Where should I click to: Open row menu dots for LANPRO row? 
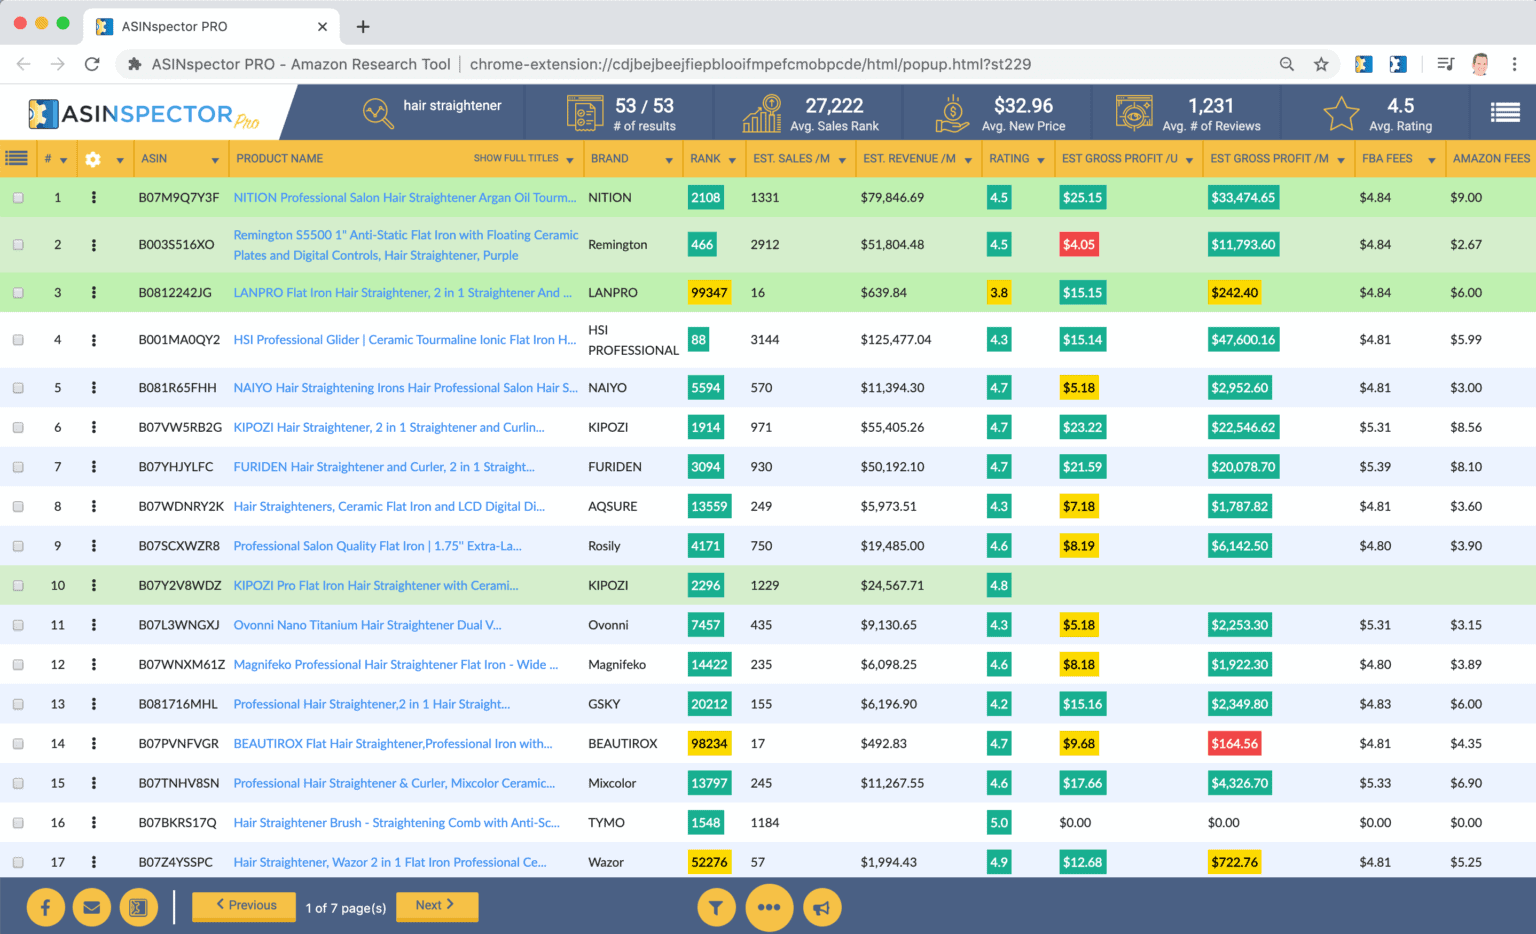(x=94, y=293)
